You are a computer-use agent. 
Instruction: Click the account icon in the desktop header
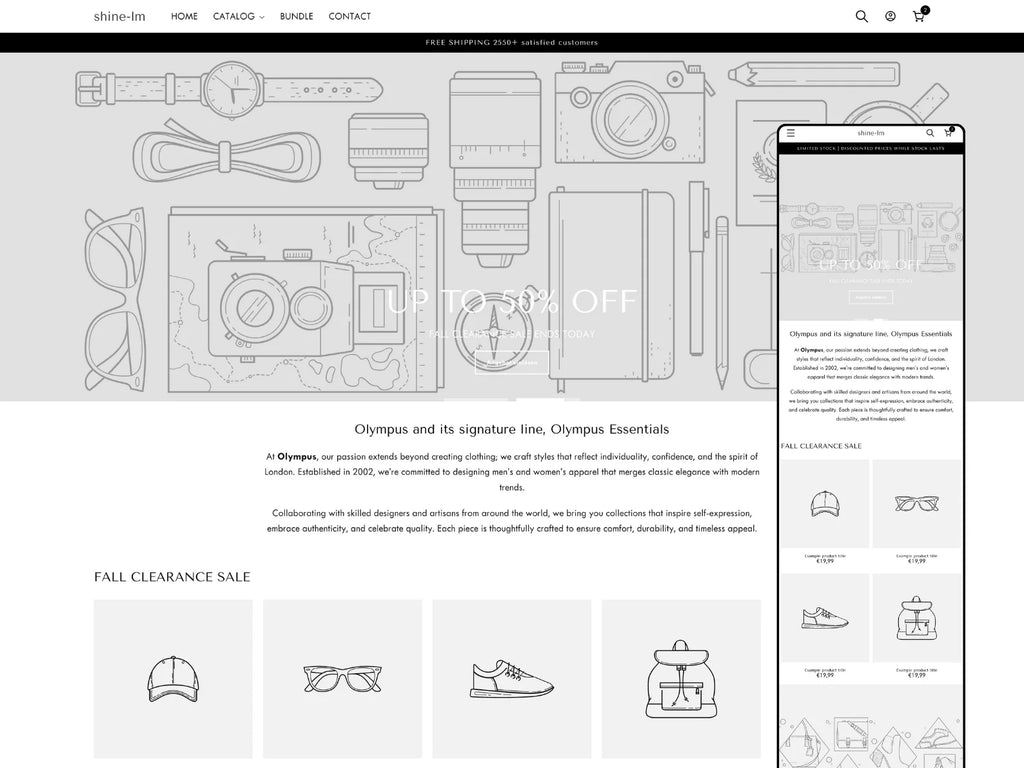[x=889, y=16]
